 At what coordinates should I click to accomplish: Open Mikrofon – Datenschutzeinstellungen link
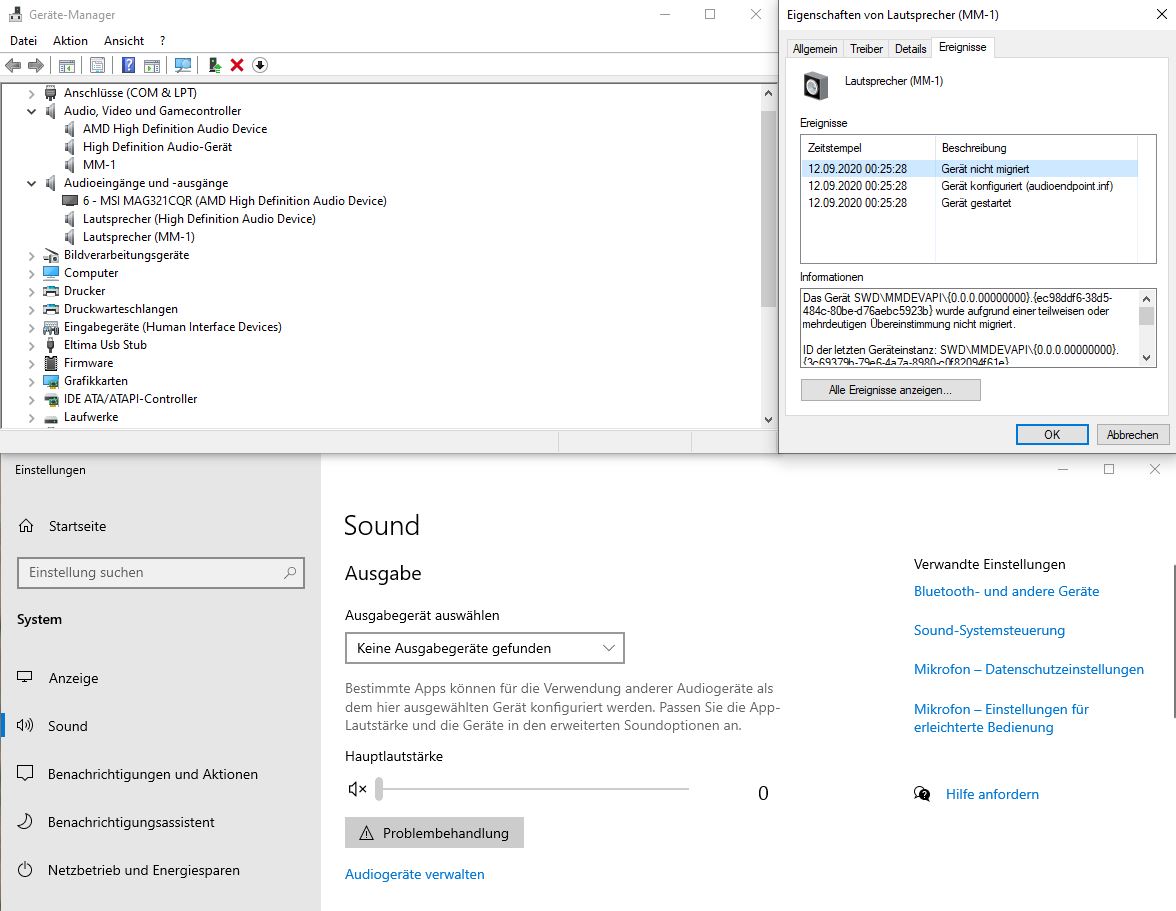[1029, 669]
